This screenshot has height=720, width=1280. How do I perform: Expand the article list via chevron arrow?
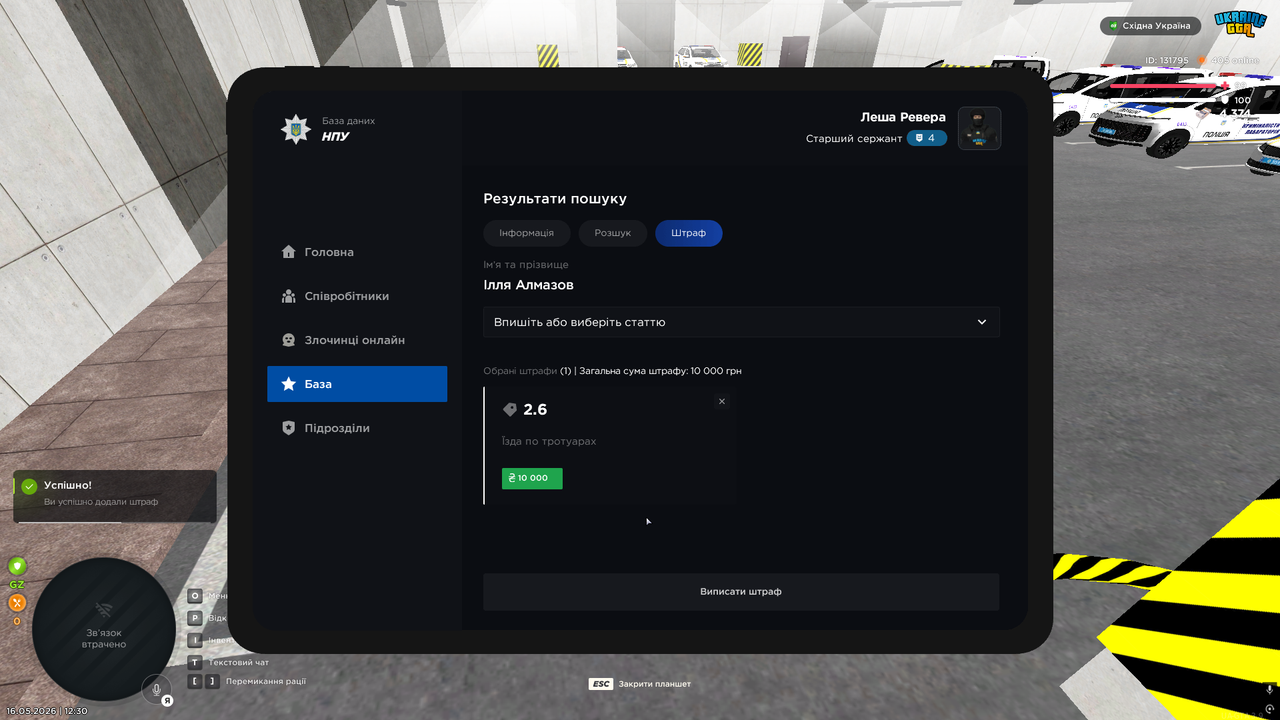[x=982, y=322]
